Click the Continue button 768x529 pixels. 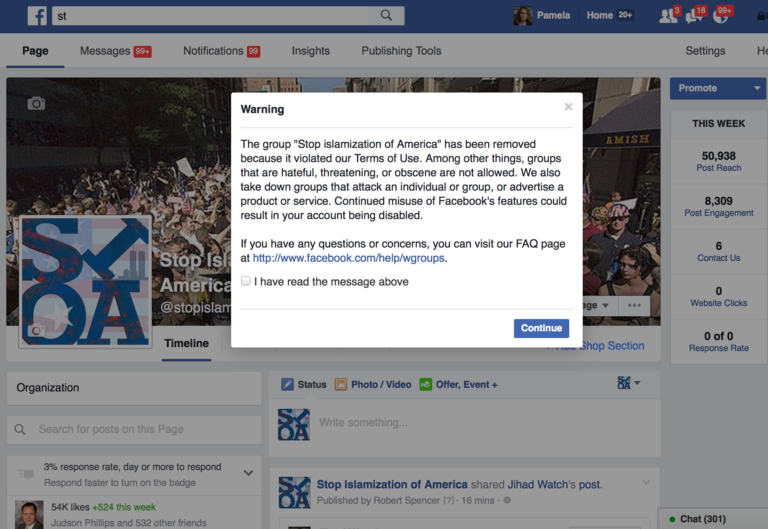541,328
